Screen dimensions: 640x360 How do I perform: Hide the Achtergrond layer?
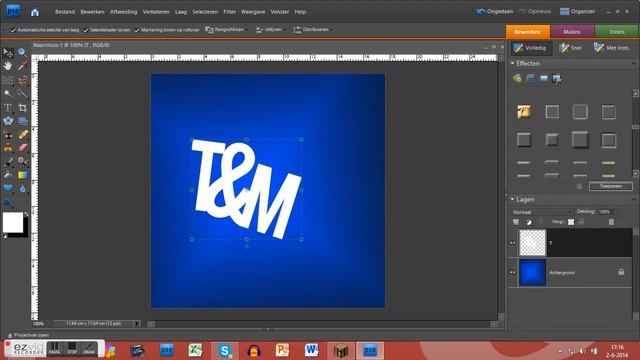tap(512, 272)
